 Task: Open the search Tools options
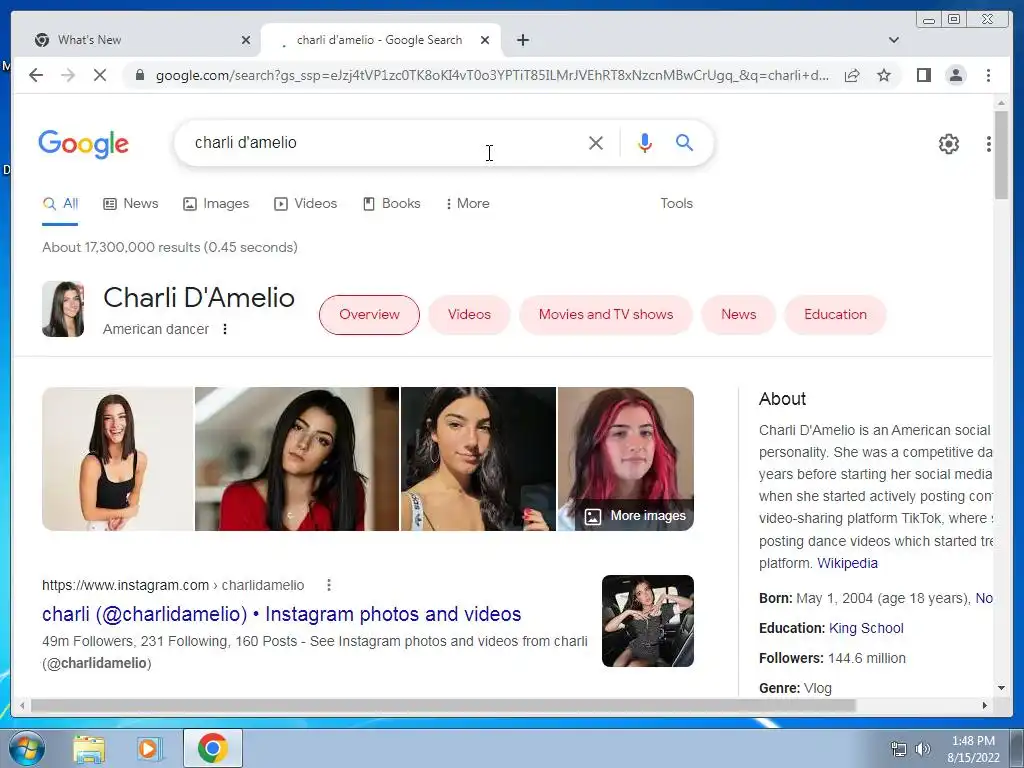676,204
